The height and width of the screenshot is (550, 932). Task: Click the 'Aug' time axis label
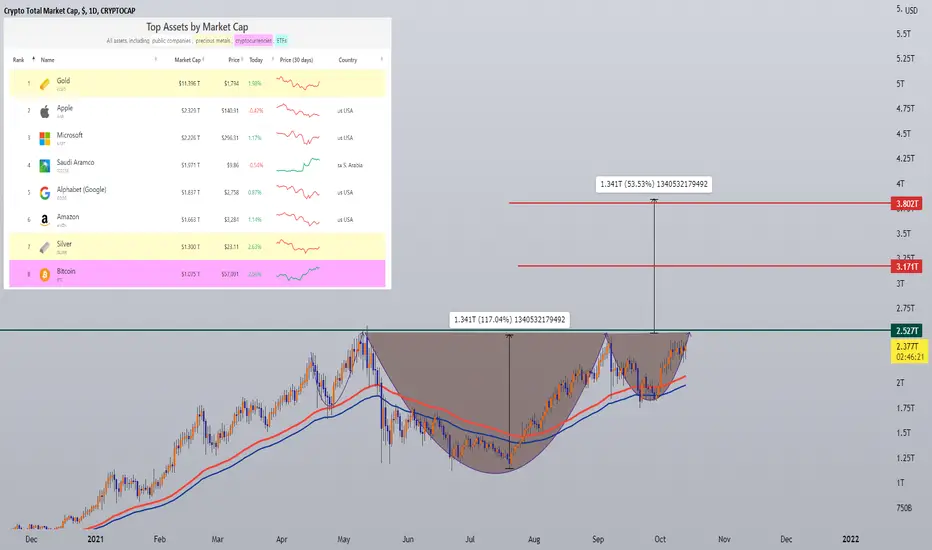pyautogui.click(x=534, y=539)
